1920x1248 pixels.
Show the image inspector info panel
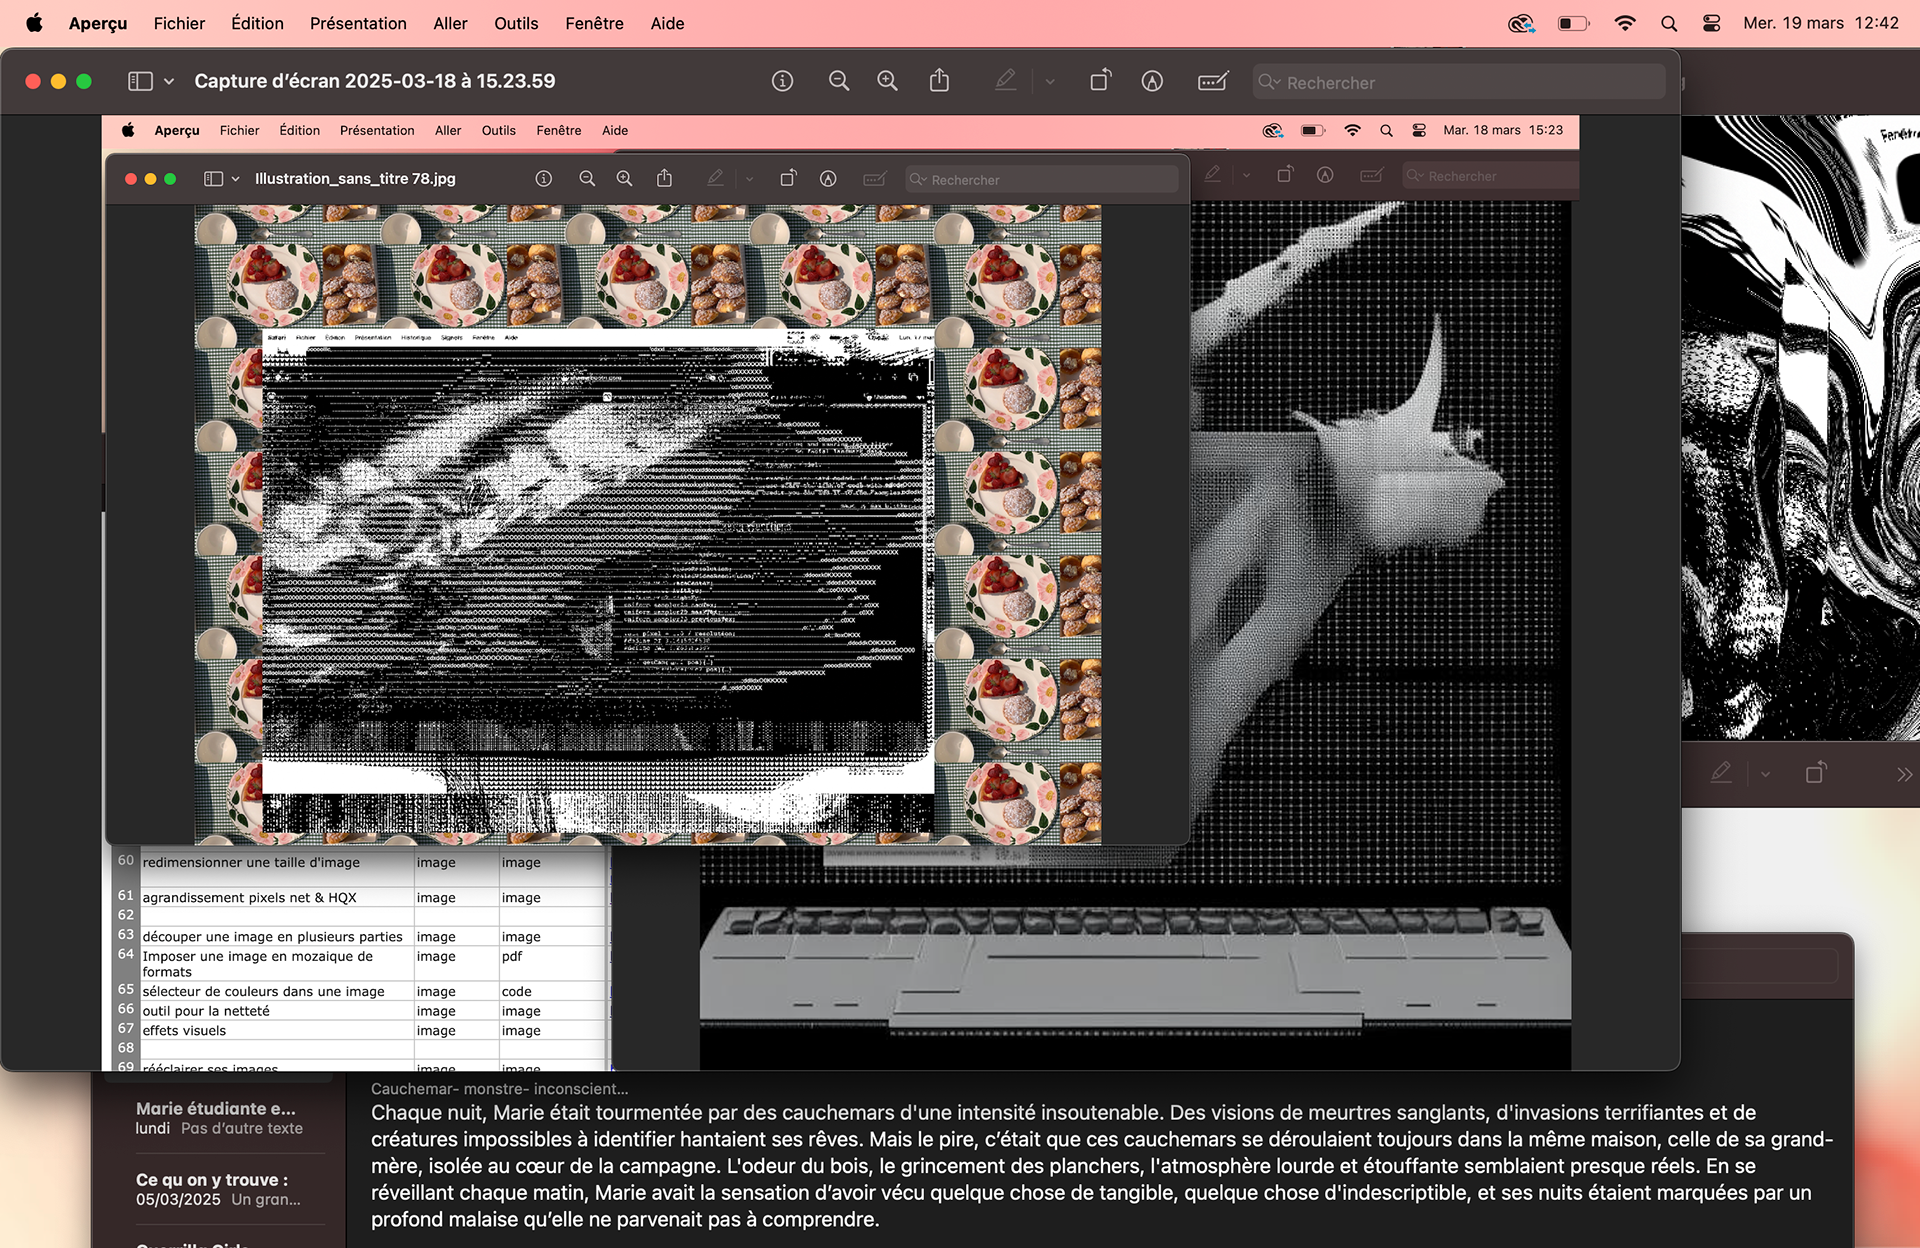coord(782,81)
